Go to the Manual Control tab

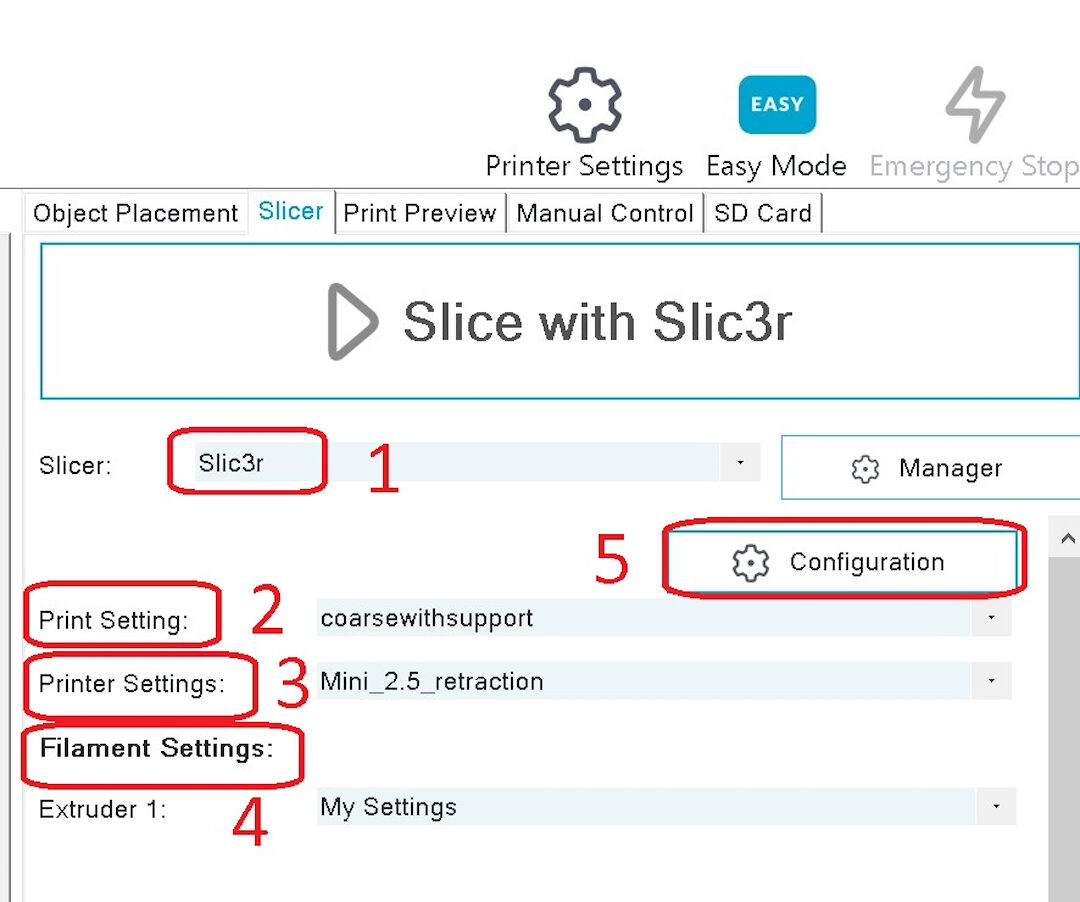[x=605, y=213]
